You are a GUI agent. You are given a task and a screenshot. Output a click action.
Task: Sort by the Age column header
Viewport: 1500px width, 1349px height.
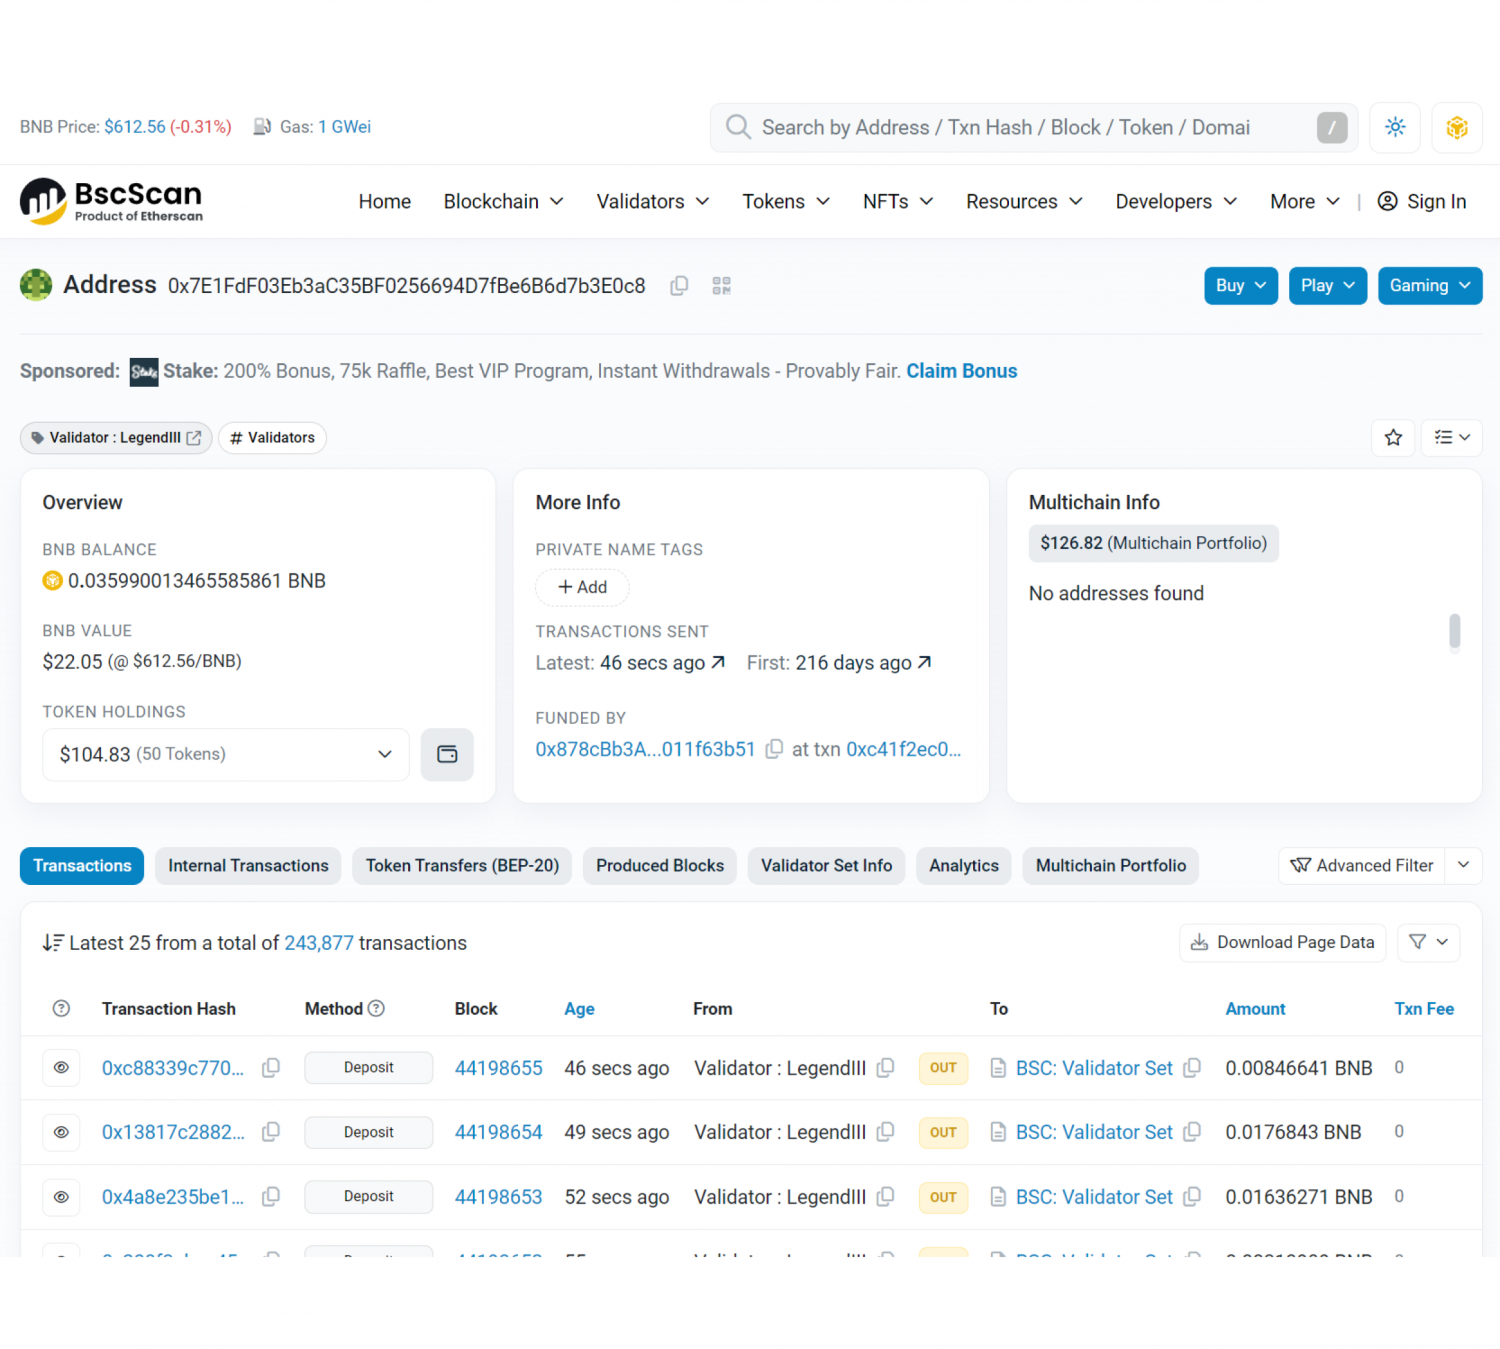pyautogui.click(x=579, y=1009)
